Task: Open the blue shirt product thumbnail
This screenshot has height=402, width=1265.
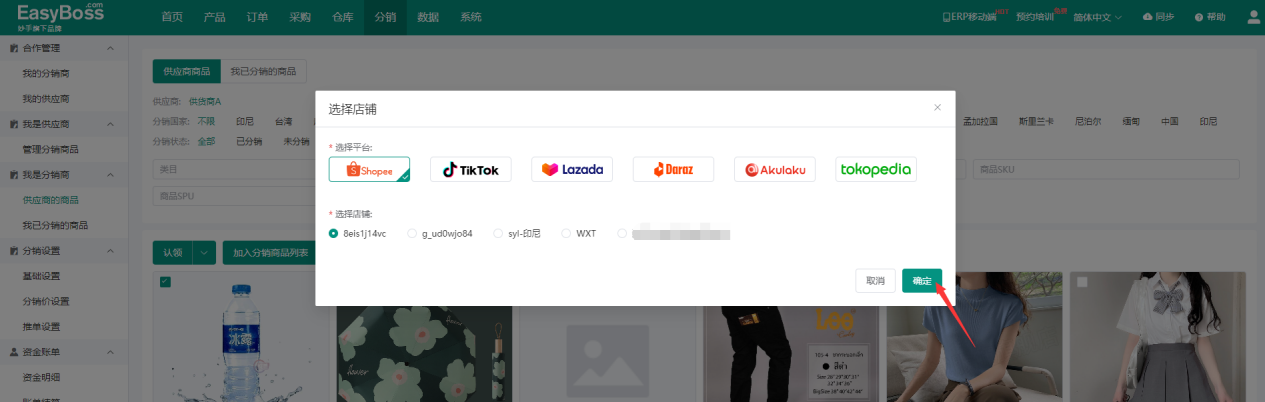Action: point(973,337)
